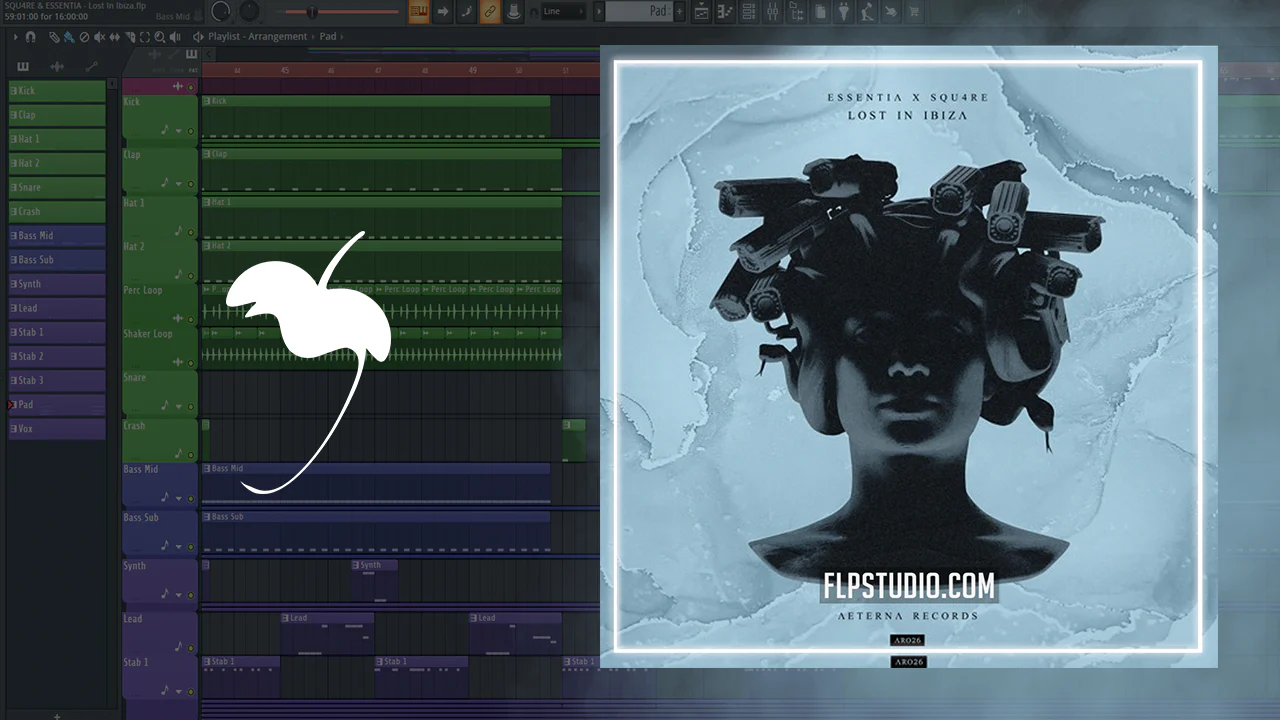
Task: Open the Synth track dropdown arrow
Action: (180, 594)
